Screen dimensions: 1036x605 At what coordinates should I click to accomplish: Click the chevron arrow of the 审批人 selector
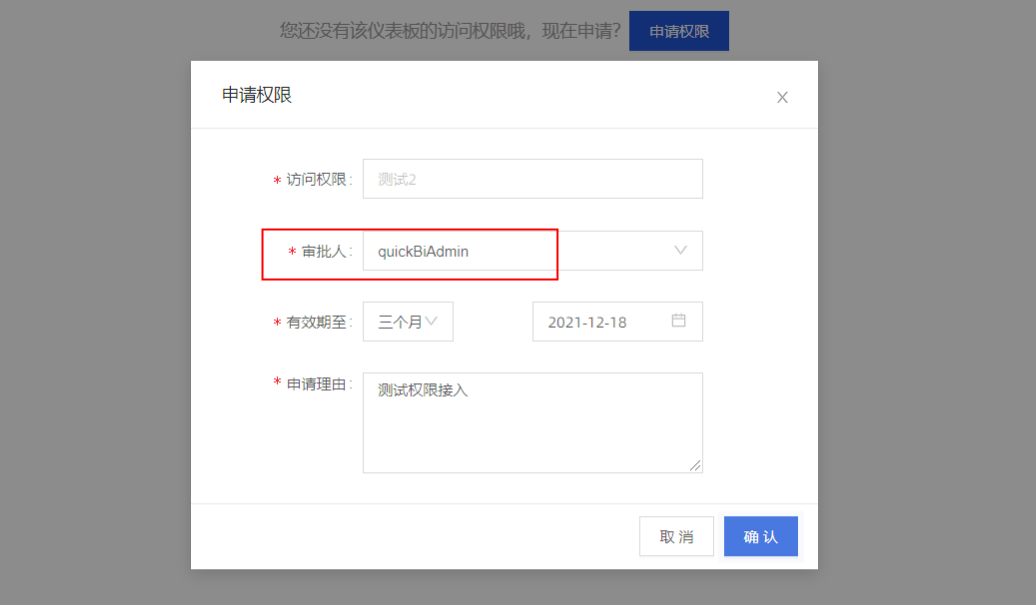(681, 250)
